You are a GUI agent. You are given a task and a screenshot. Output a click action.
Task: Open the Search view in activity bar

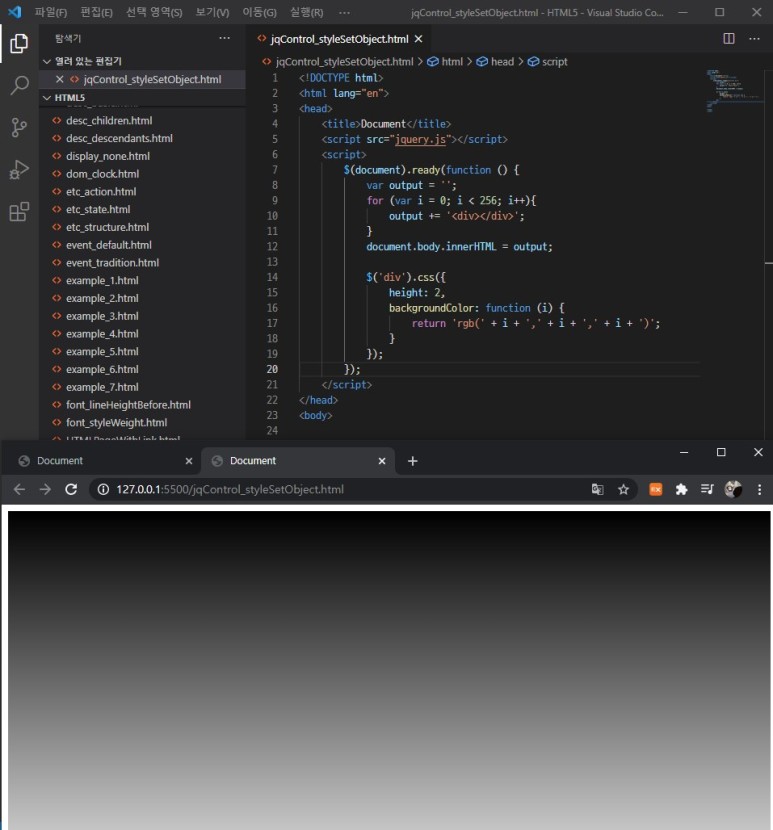coord(19,85)
